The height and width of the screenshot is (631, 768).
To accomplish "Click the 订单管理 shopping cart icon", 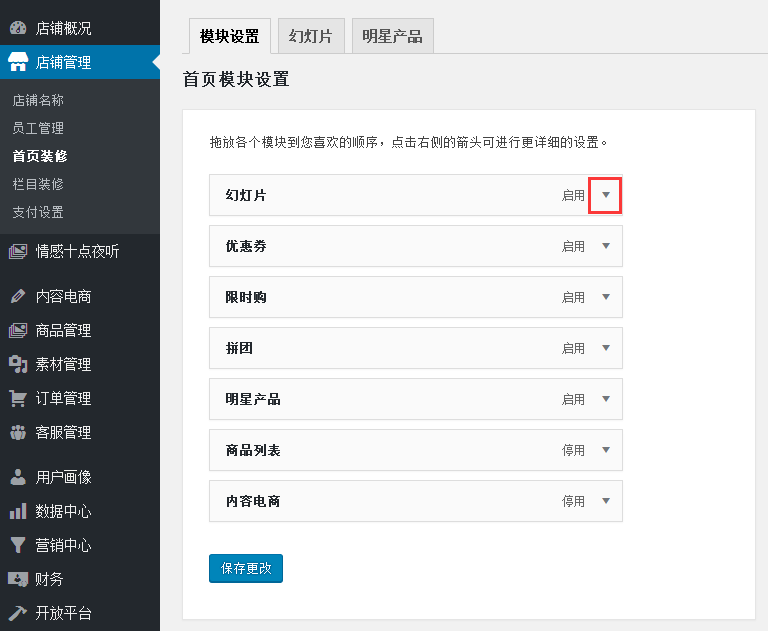I will tap(18, 398).
